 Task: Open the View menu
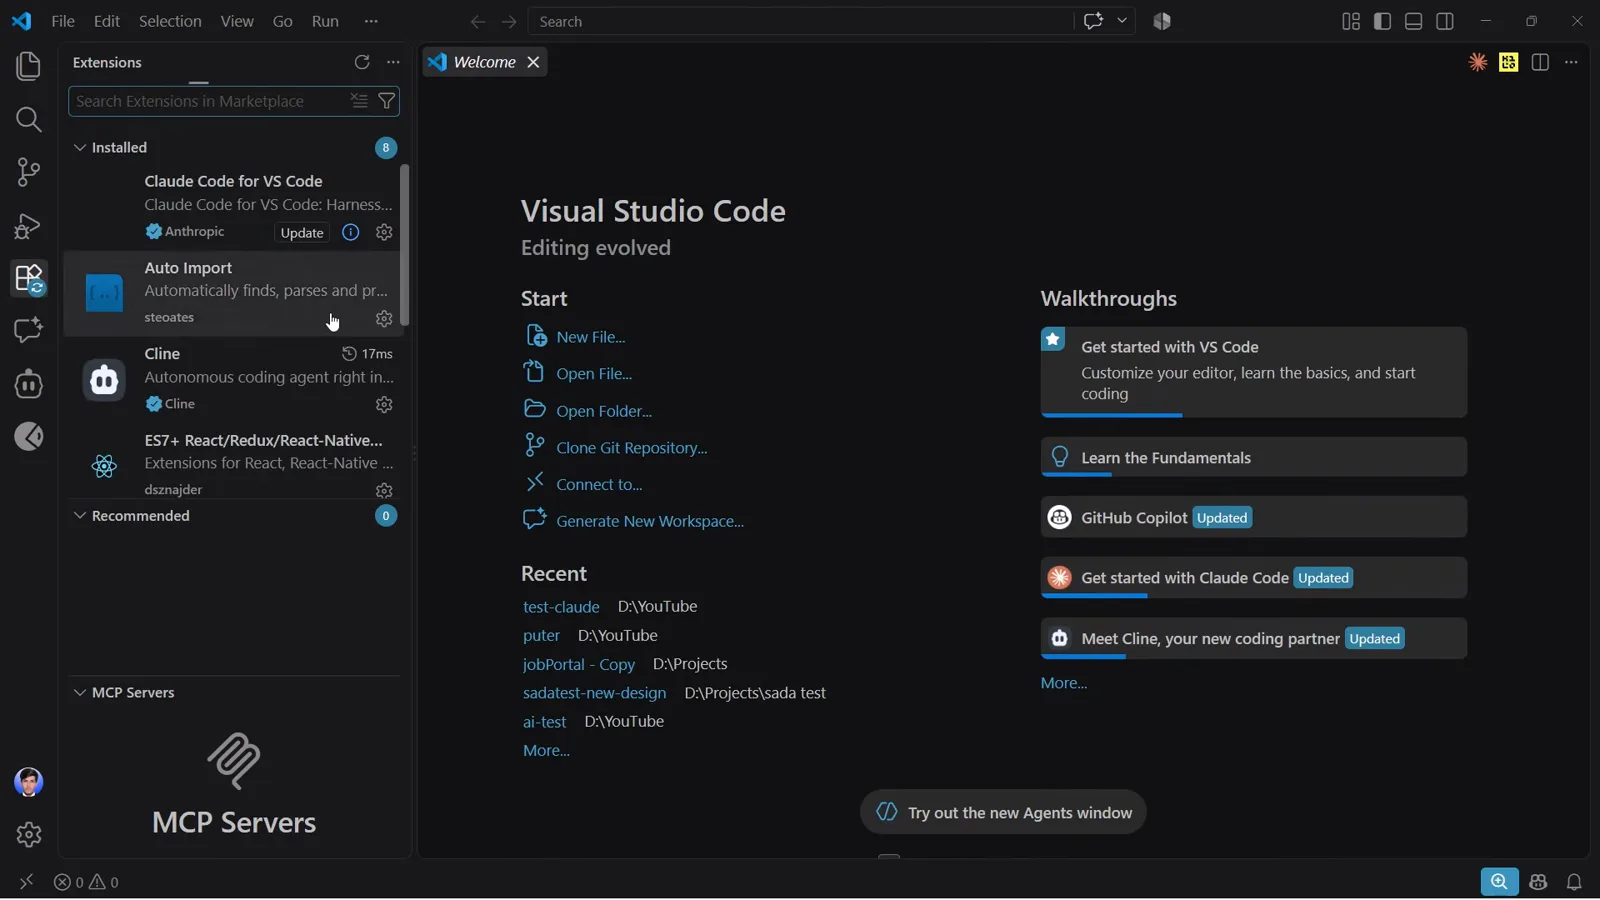point(237,21)
